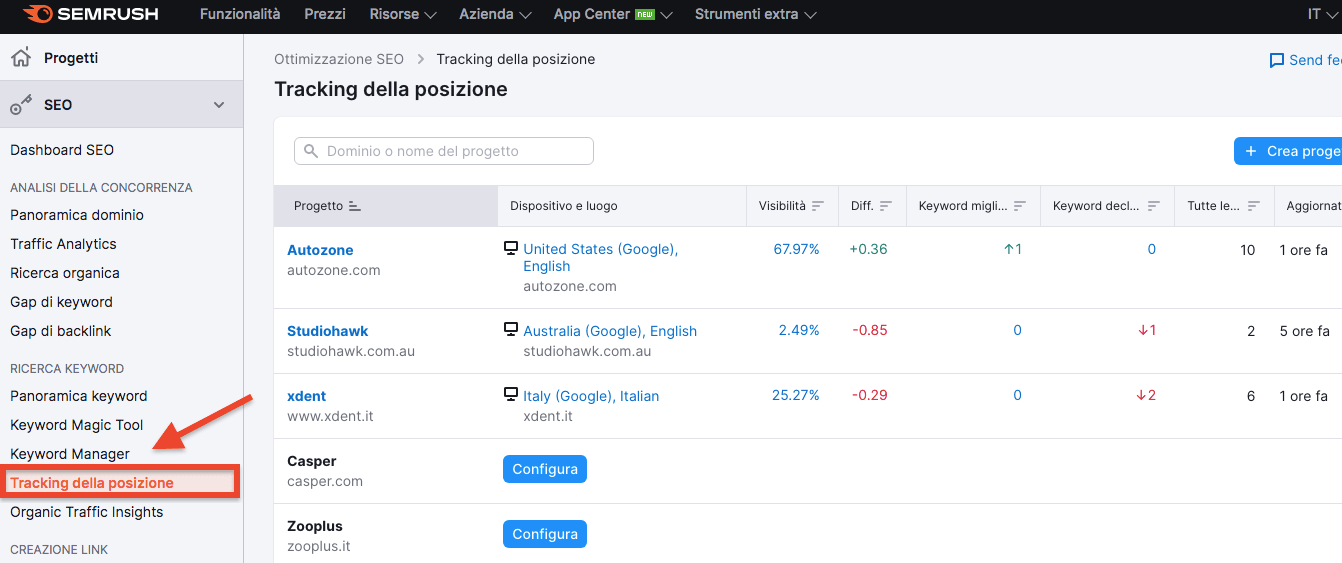The height and width of the screenshot is (563, 1342).
Task: Click the Progetto column sort icon
Action: coord(354,206)
